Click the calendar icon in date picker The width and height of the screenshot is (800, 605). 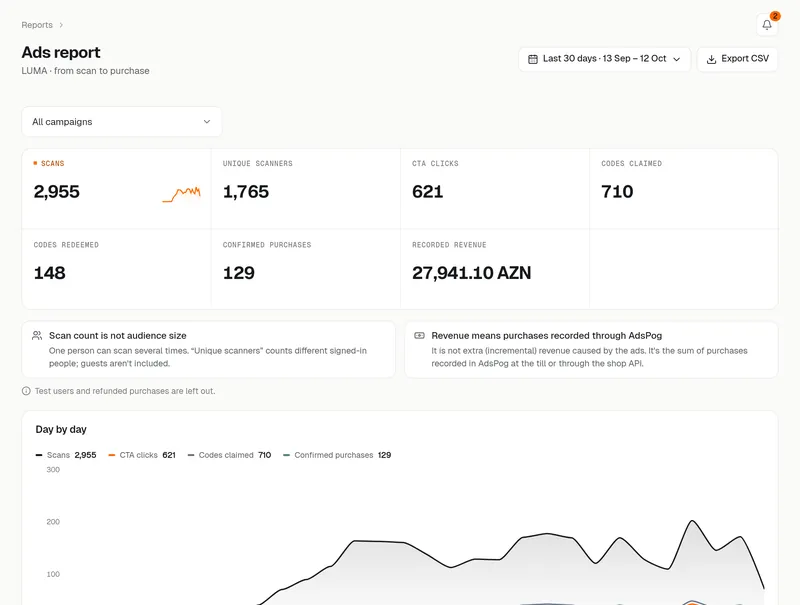(x=533, y=59)
